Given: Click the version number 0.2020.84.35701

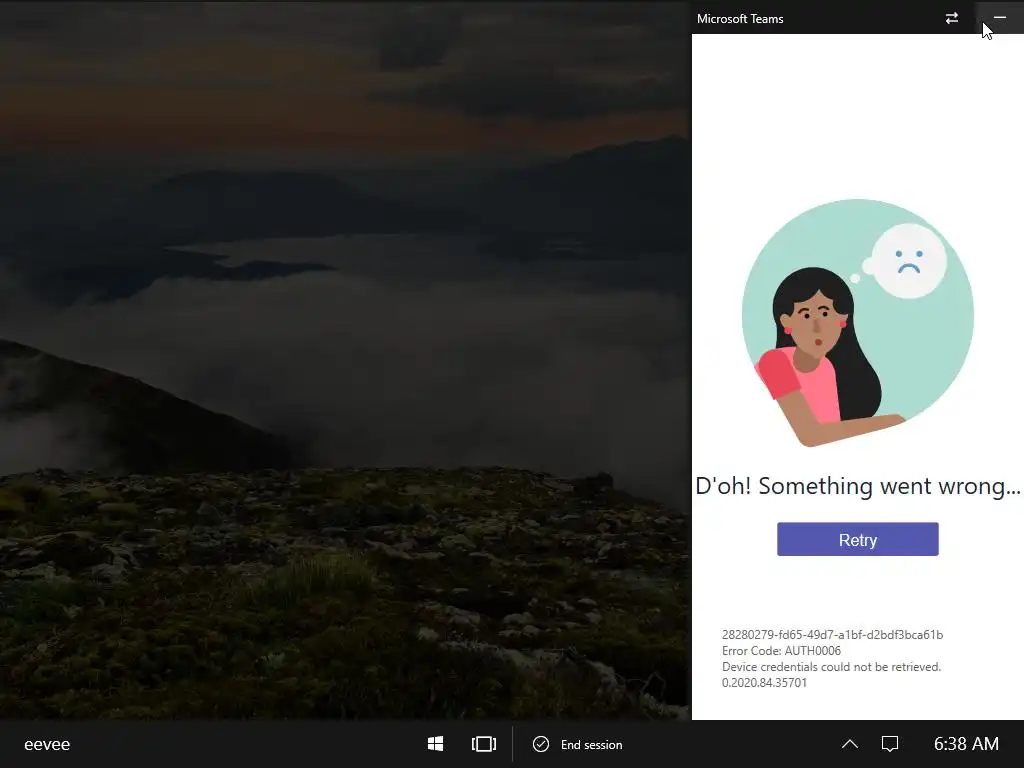Looking at the screenshot, I should pos(764,682).
